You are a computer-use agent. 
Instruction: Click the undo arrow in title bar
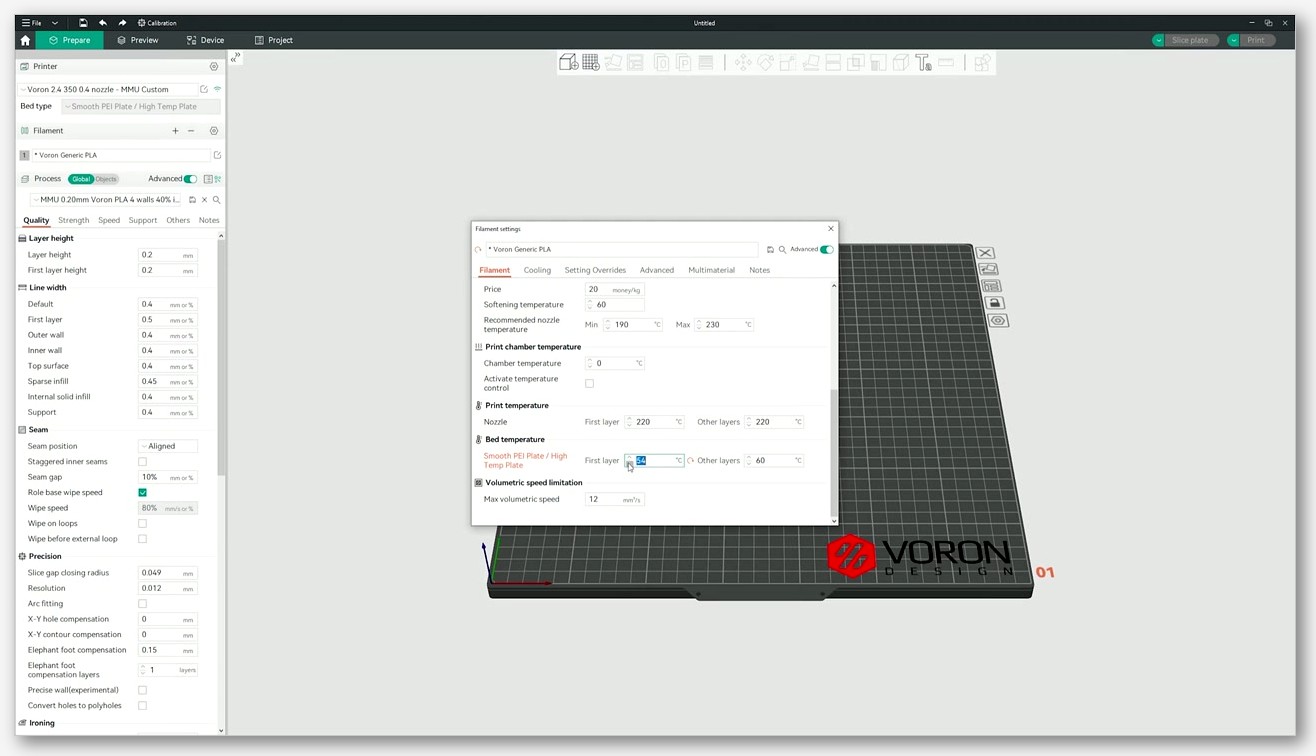click(102, 23)
